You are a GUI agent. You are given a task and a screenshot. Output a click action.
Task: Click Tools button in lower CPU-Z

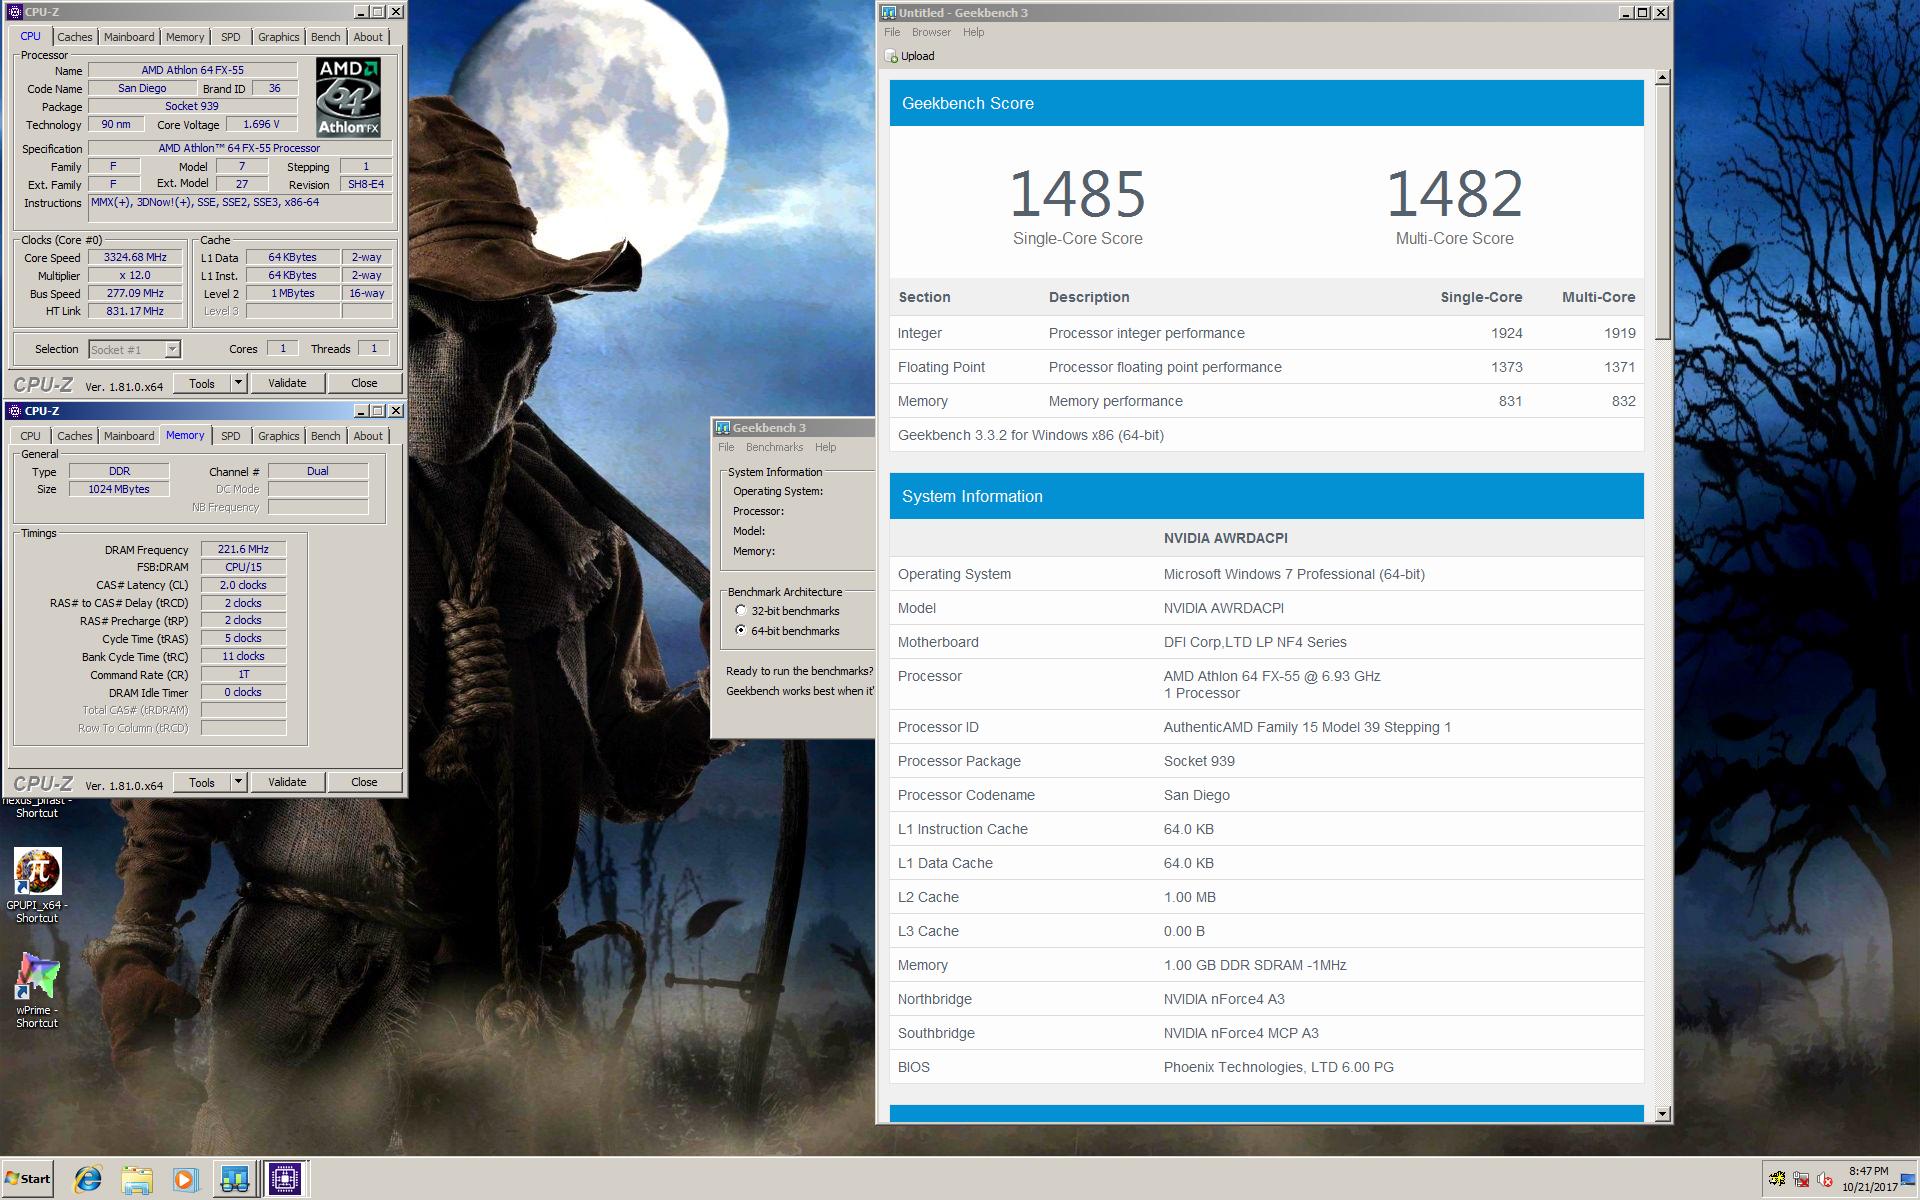pyautogui.click(x=202, y=782)
